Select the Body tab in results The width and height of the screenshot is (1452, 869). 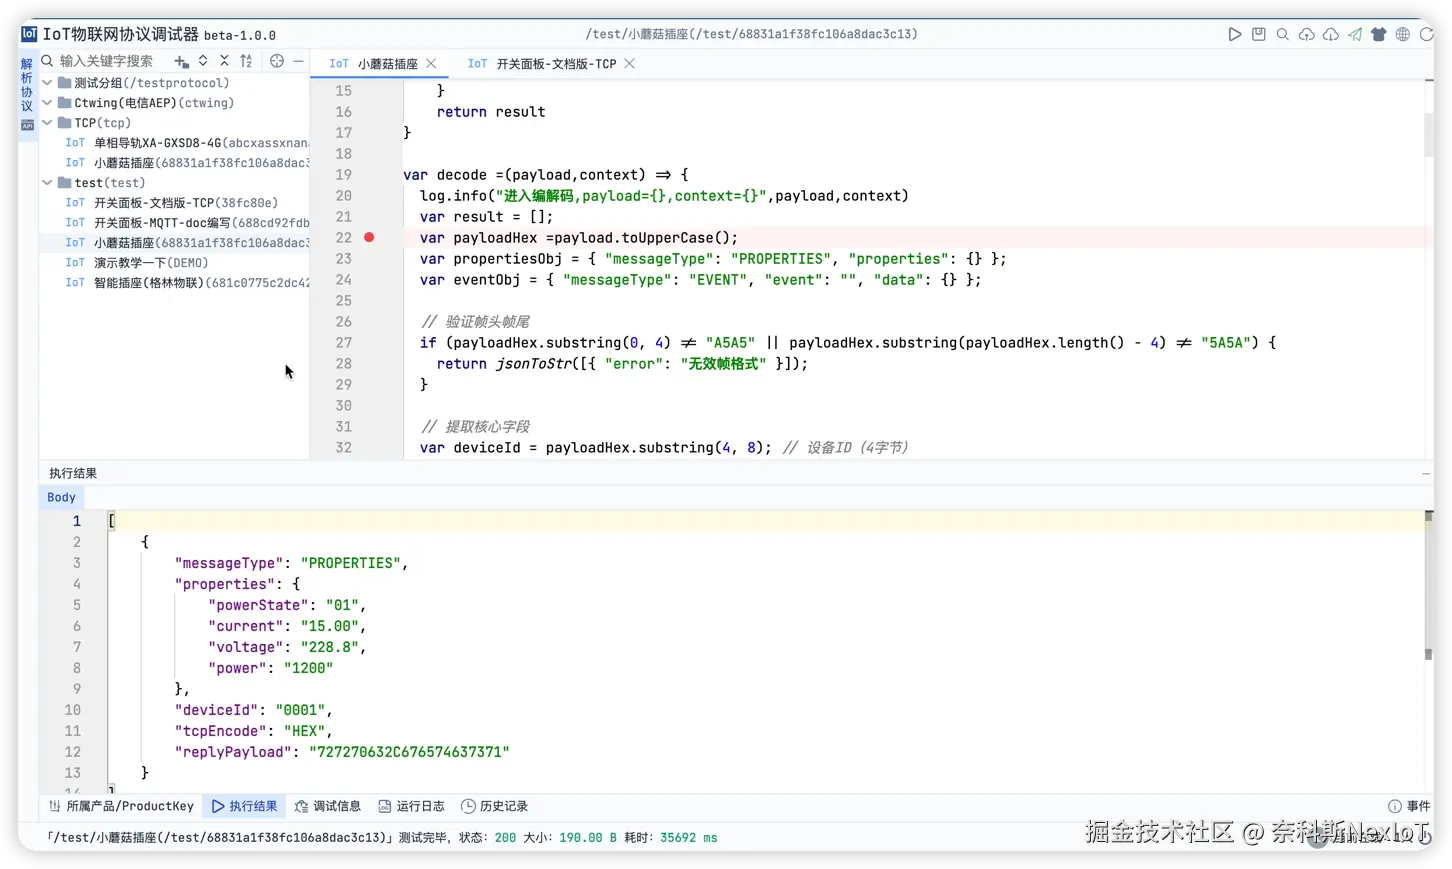61,497
